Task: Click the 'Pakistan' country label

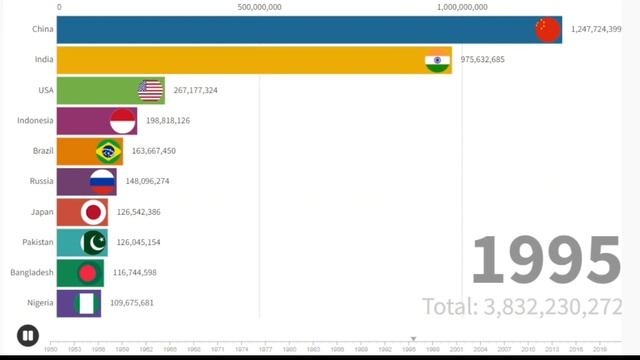Action: (38, 242)
